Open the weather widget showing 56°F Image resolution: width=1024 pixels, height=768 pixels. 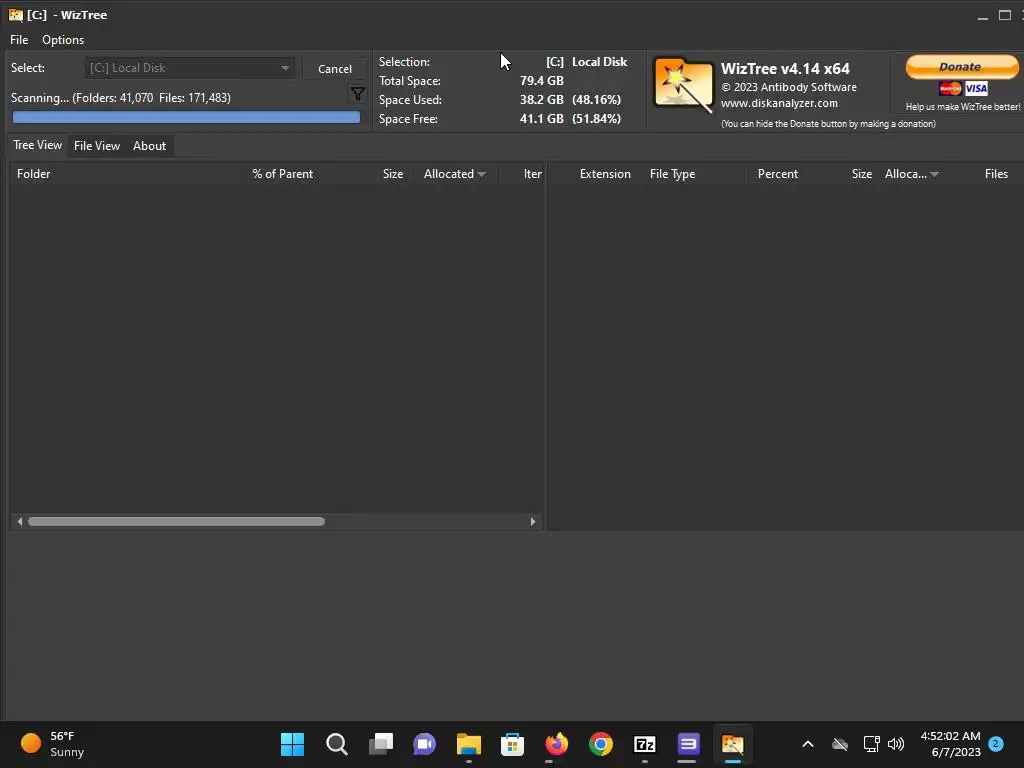point(52,744)
